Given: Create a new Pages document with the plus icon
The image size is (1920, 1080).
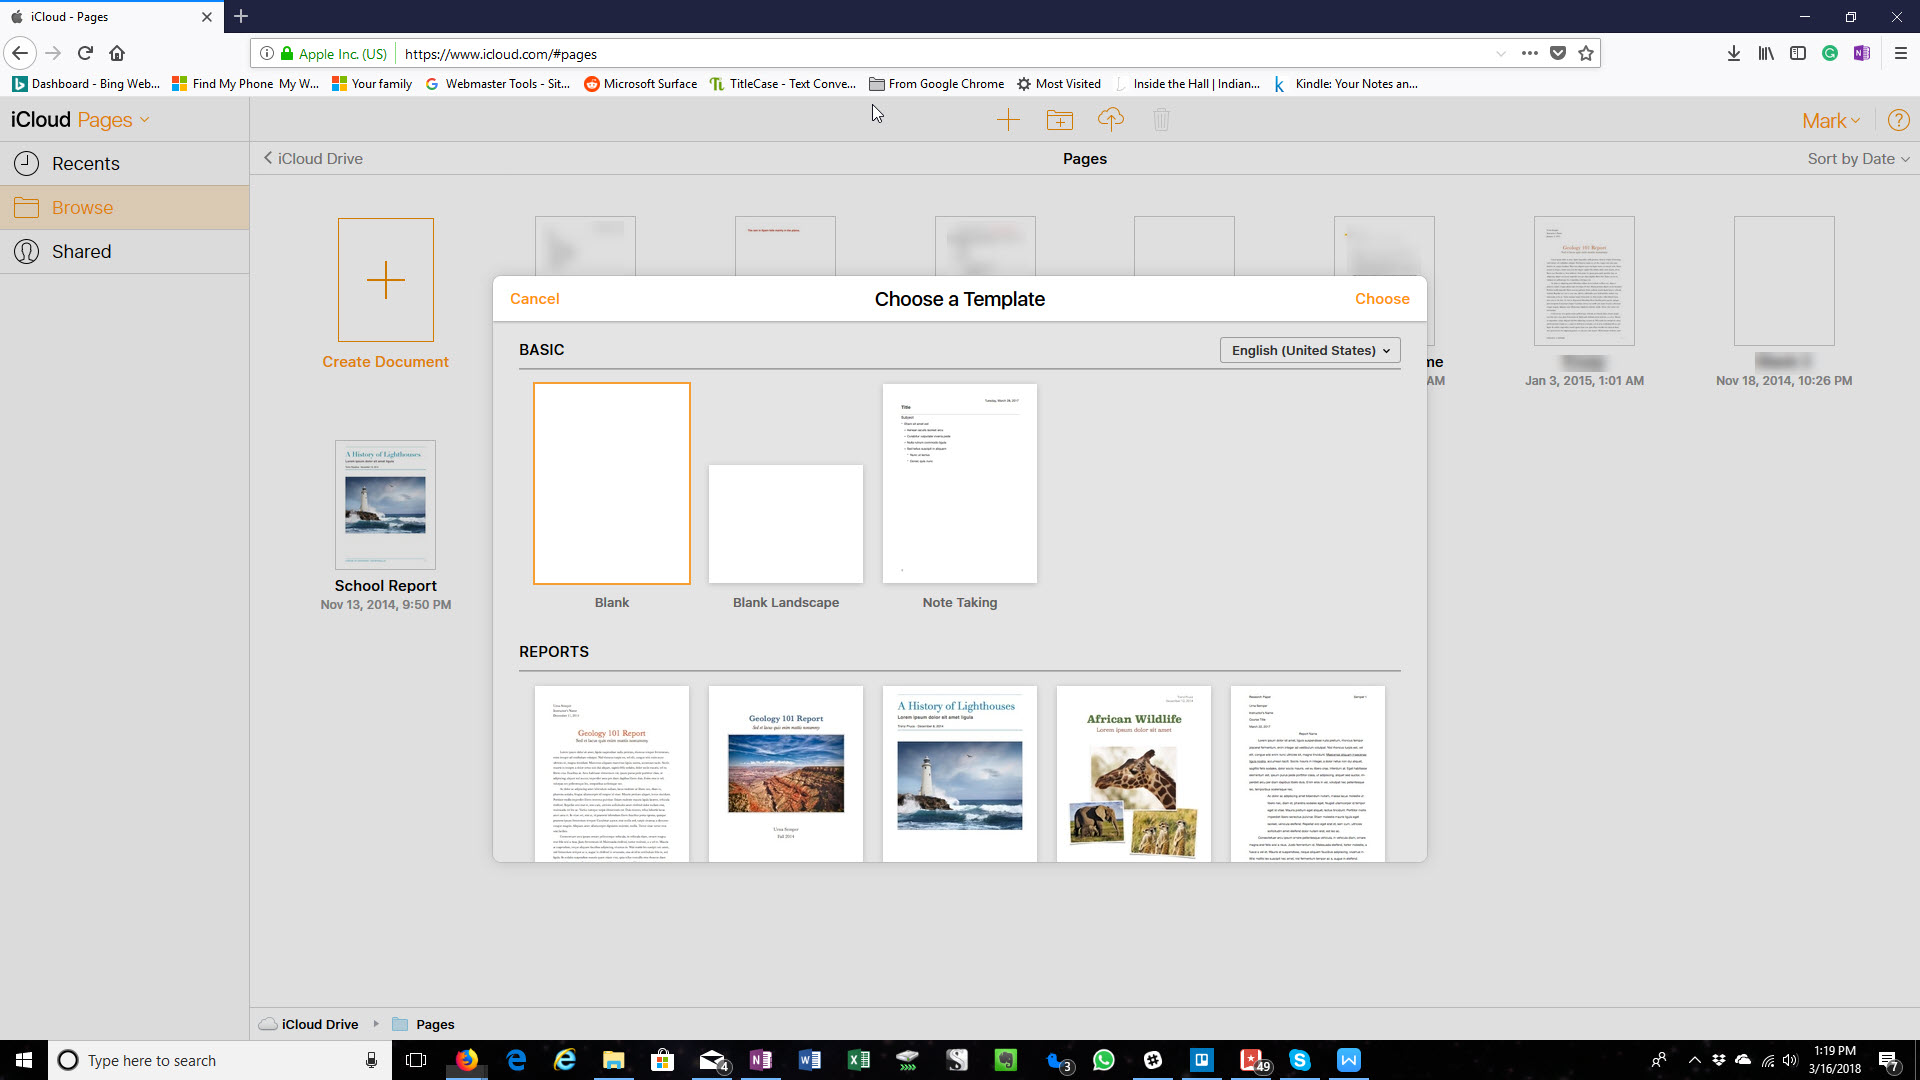Looking at the screenshot, I should [1008, 119].
